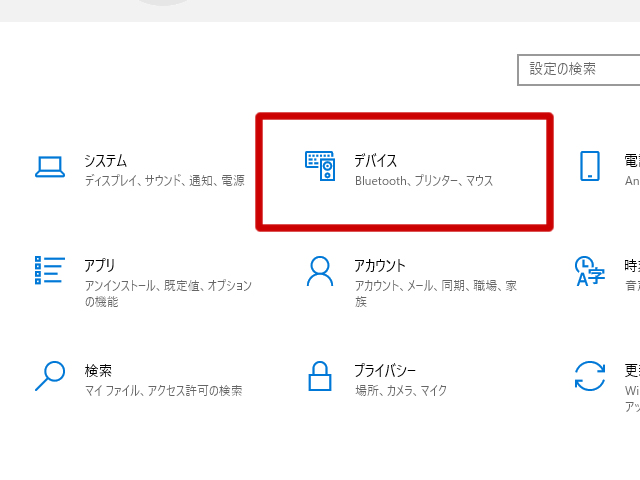Screen dimensions: 640x480
Task: Click the アカウント person icon
Action: click(x=320, y=271)
